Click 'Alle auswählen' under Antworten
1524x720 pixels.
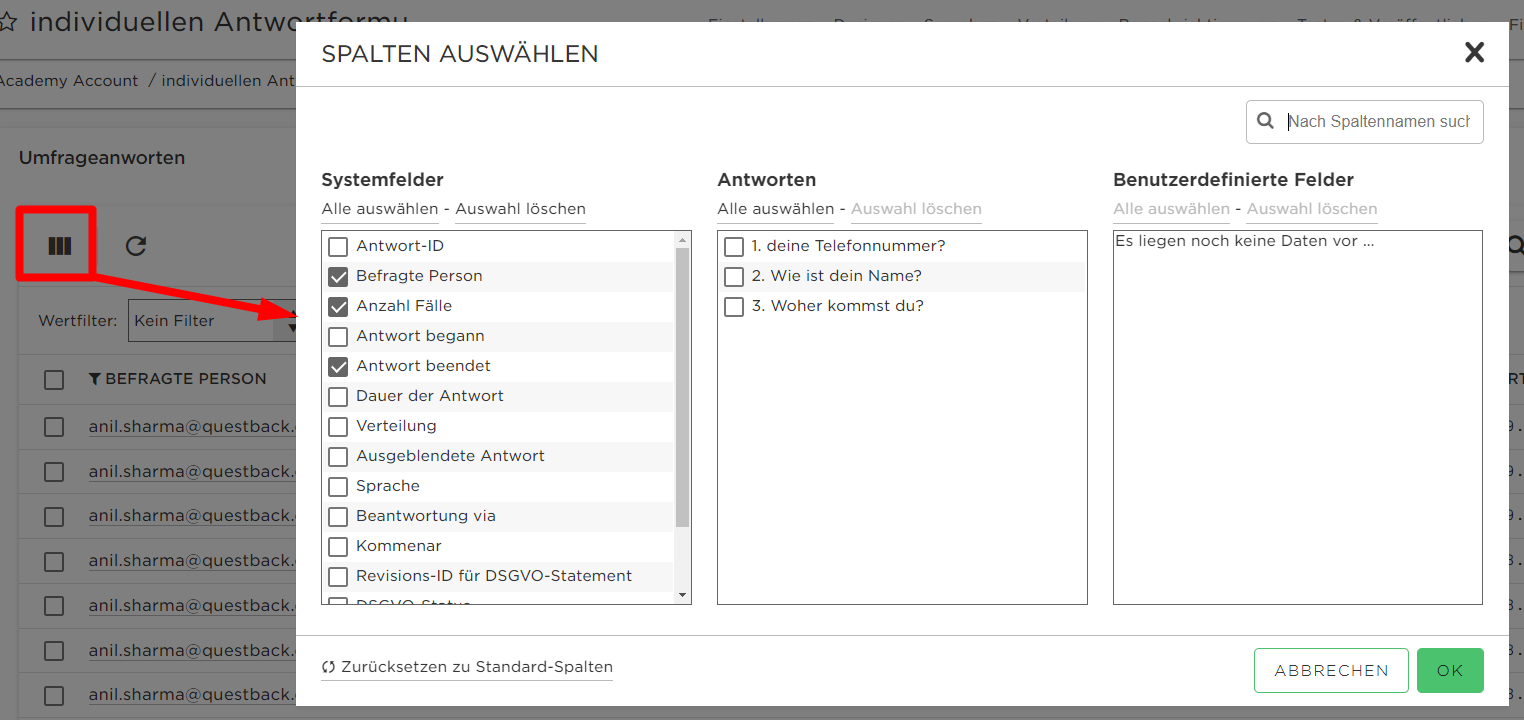[x=776, y=209]
